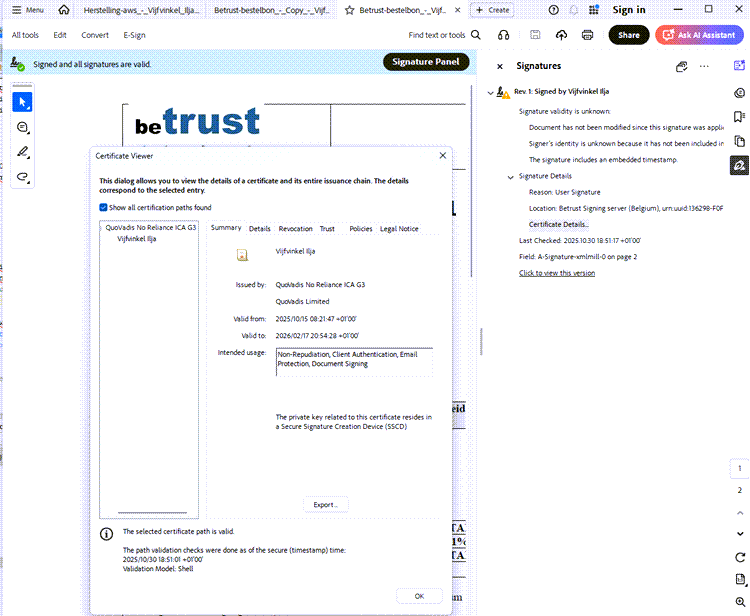Click the horizontal scrollbar of certificate list

152,513
